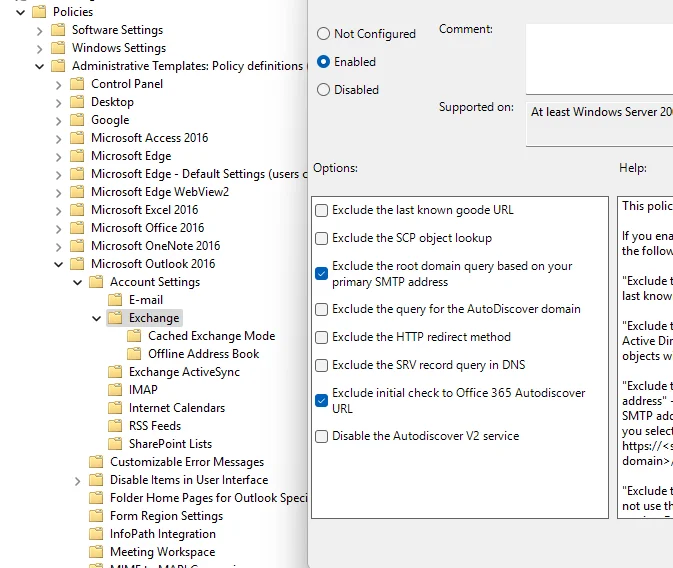The image size is (673, 568).
Task: Click the Microsoft Excel 2016 folder icon
Action: click(77, 210)
